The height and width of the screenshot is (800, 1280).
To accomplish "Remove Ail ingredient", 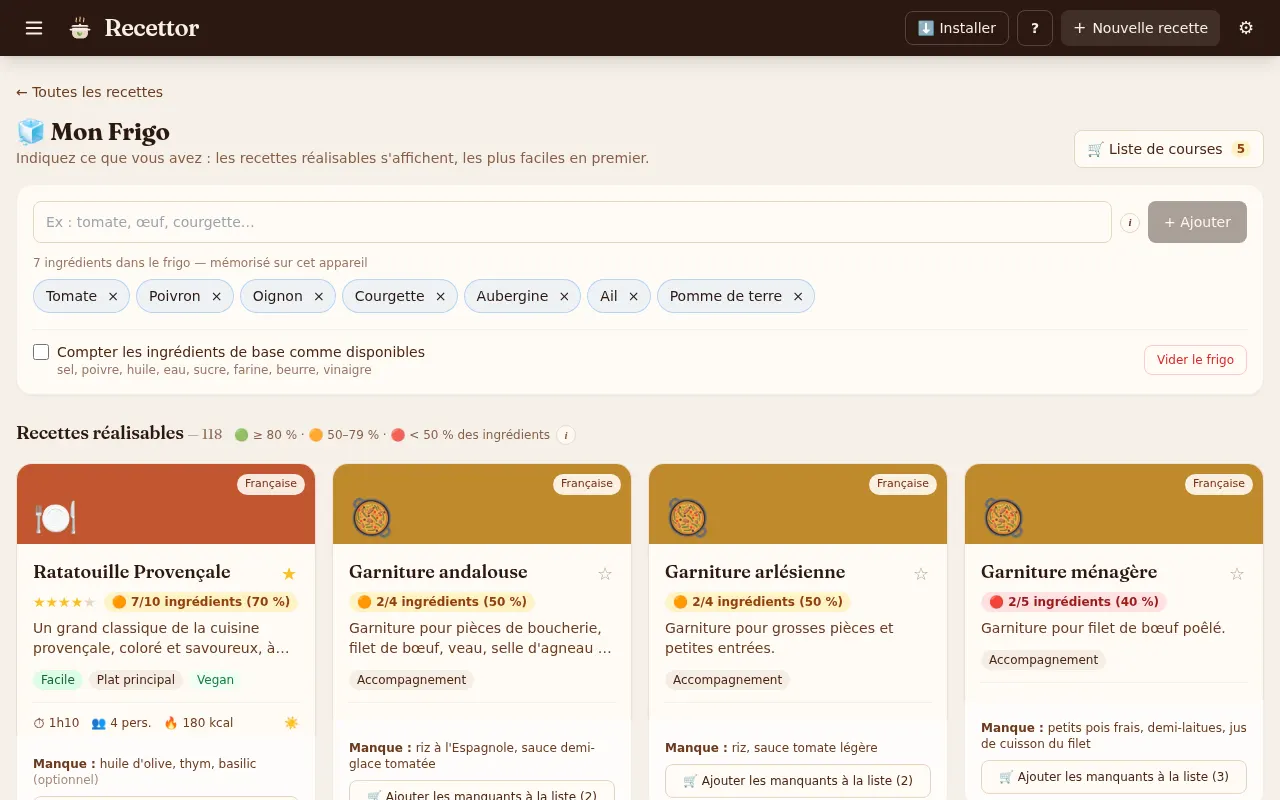I will click(633, 296).
